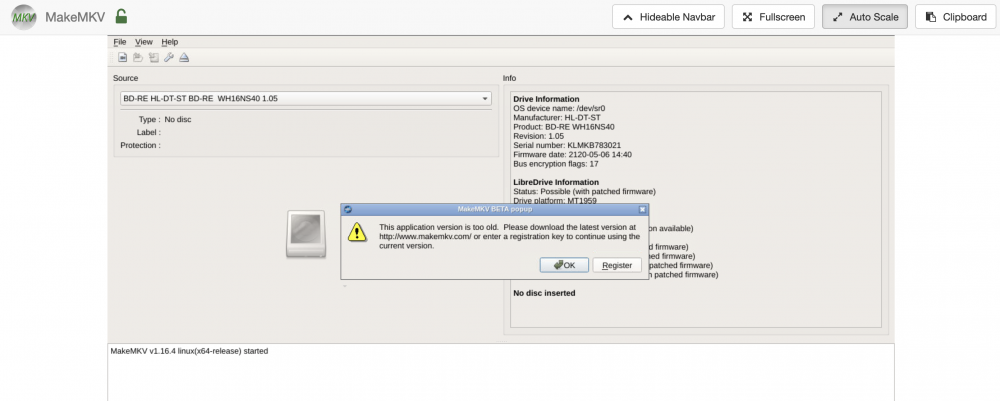Click the 'No disc inserted' text

coord(544,293)
